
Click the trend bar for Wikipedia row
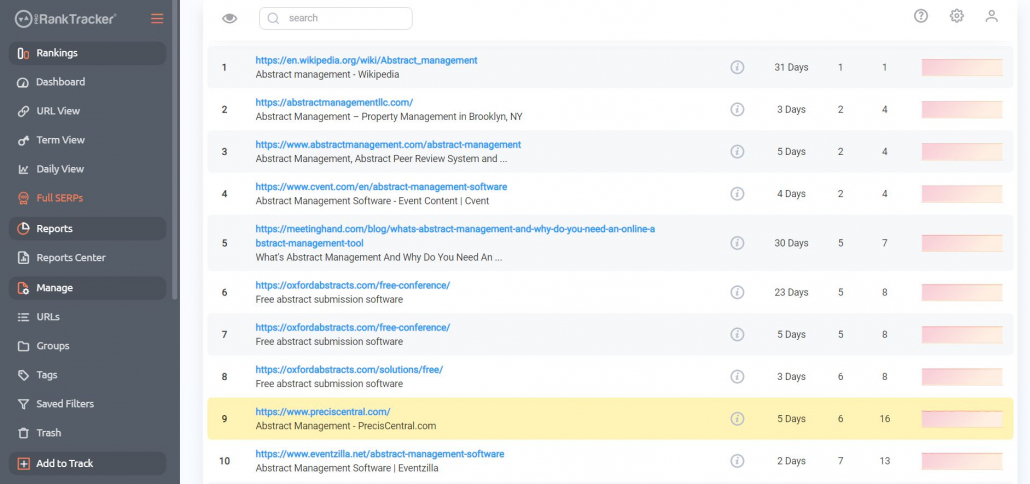point(962,67)
